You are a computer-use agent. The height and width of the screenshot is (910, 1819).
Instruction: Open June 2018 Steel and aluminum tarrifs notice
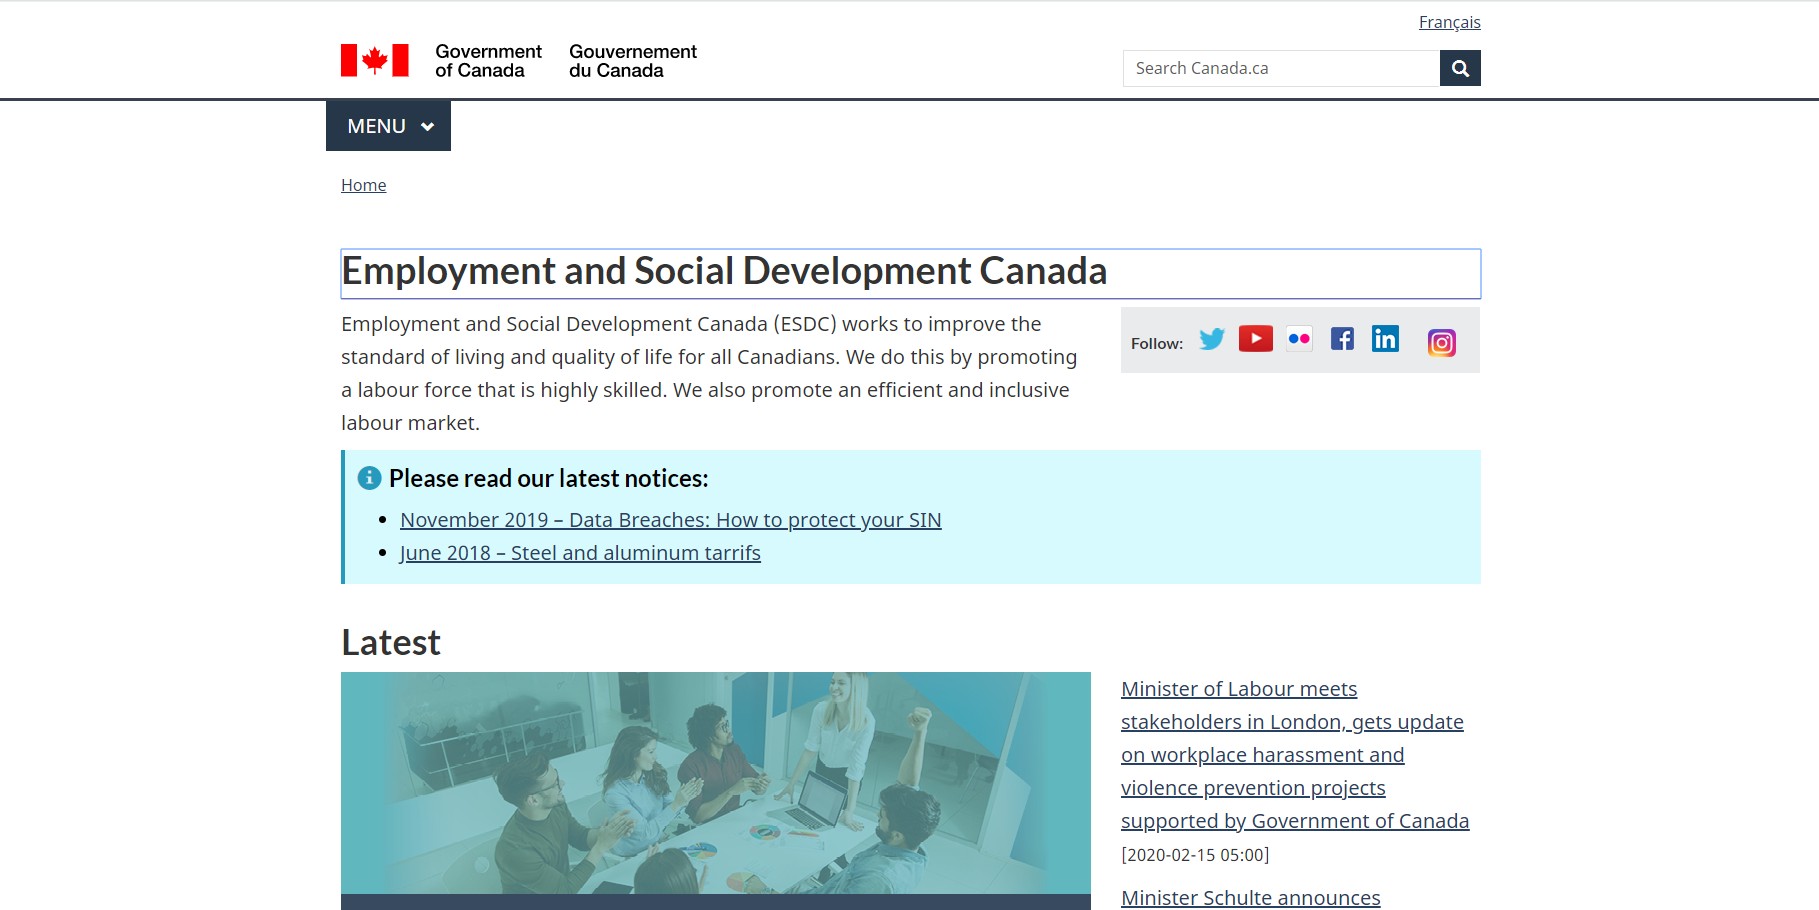580,553
